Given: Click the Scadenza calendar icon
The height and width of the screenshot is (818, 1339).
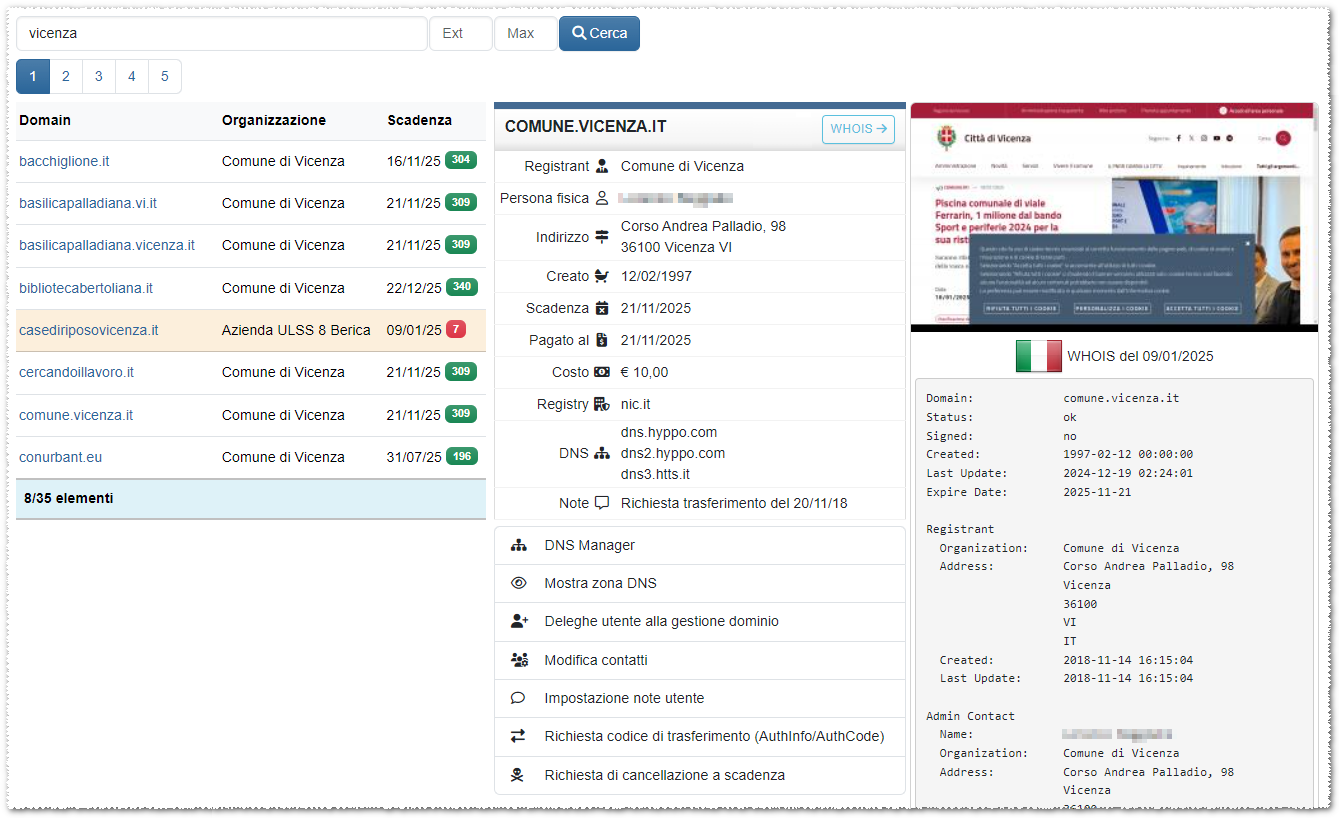Looking at the screenshot, I should tap(602, 308).
